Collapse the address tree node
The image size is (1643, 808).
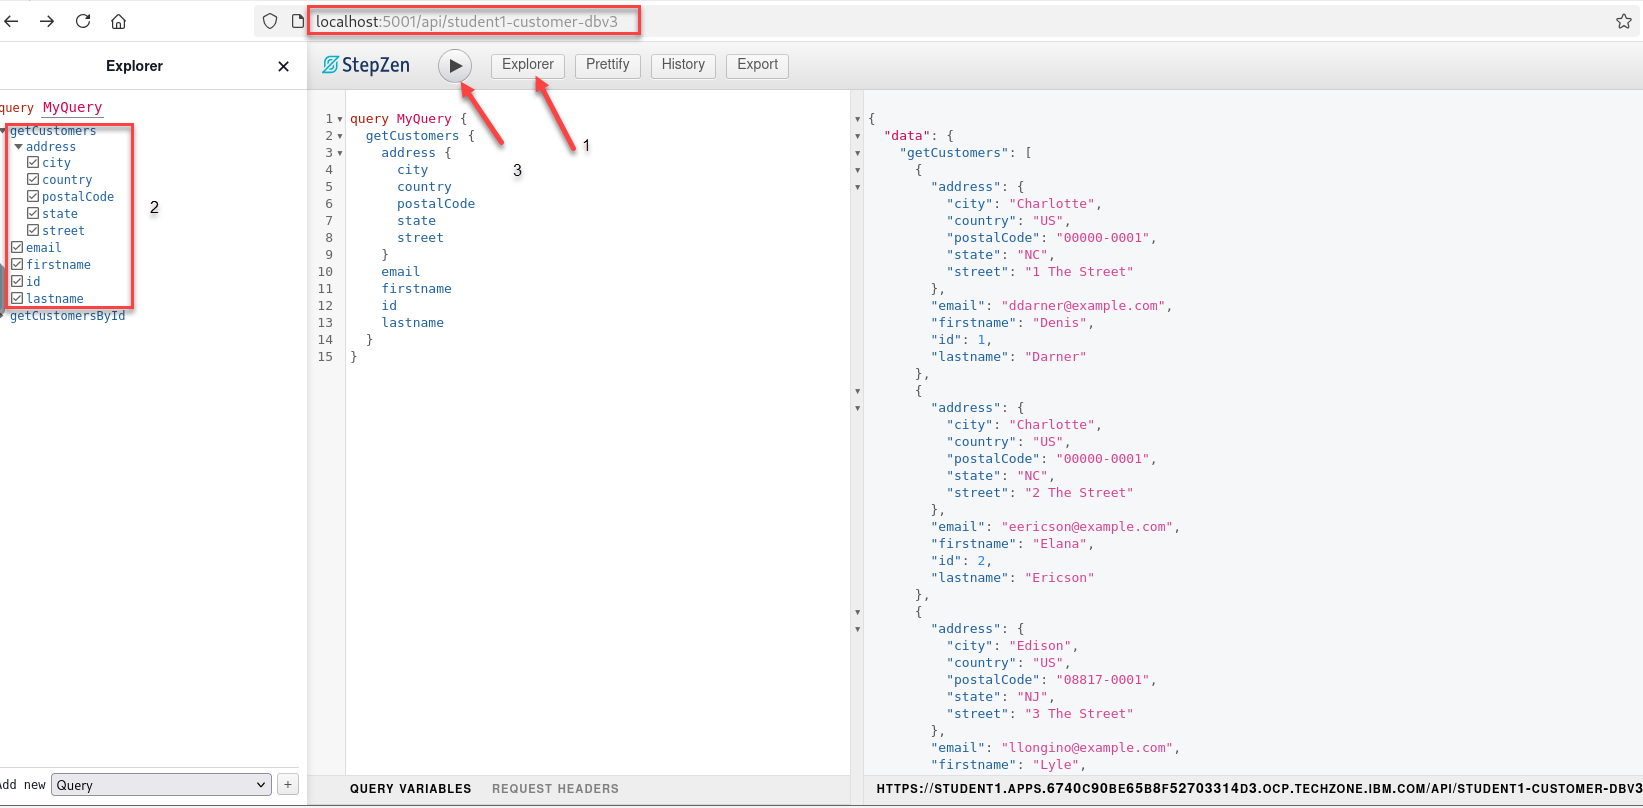coord(18,146)
